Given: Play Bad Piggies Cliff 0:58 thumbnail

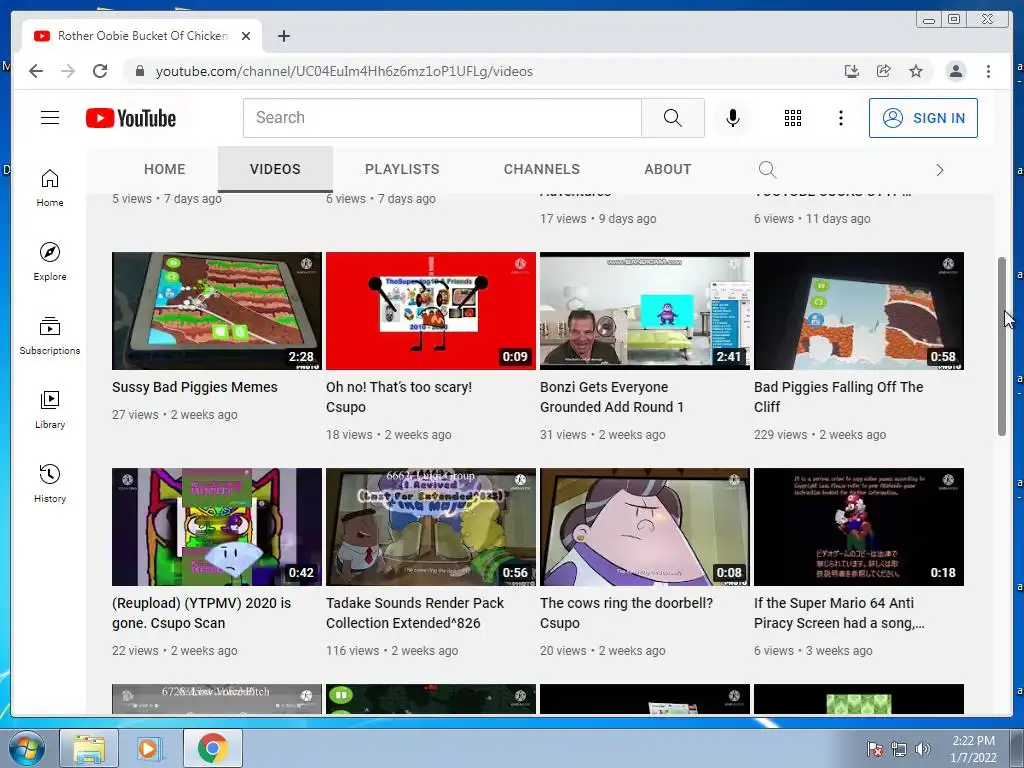Looking at the screenshot, I should pos(859,311).
